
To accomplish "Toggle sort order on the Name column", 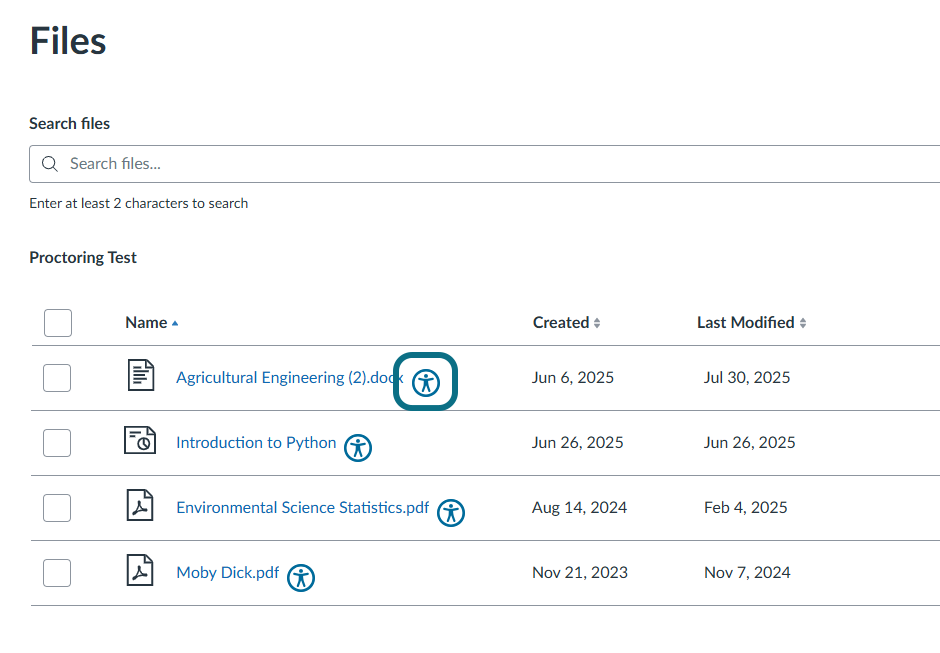I will 148,322.
